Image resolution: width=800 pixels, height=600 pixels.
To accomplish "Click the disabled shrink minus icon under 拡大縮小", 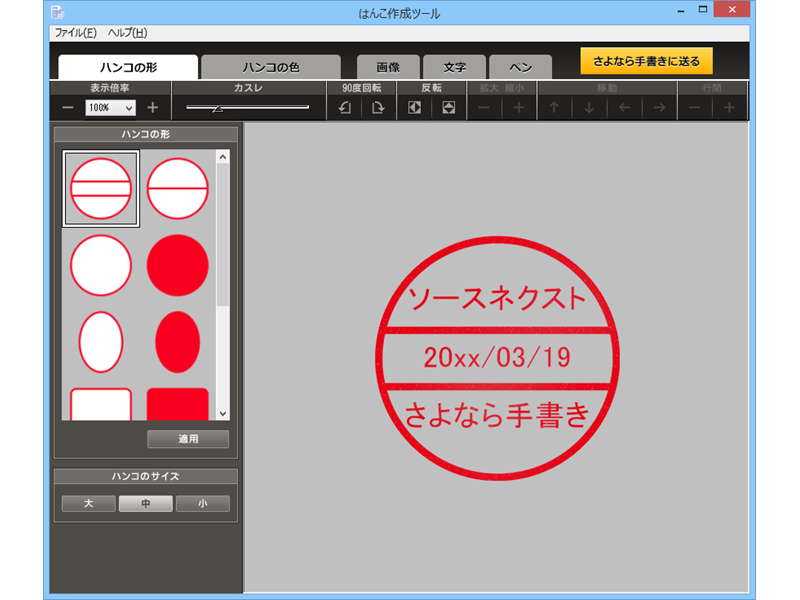I will pyautogui.click(x=484, y=108).
